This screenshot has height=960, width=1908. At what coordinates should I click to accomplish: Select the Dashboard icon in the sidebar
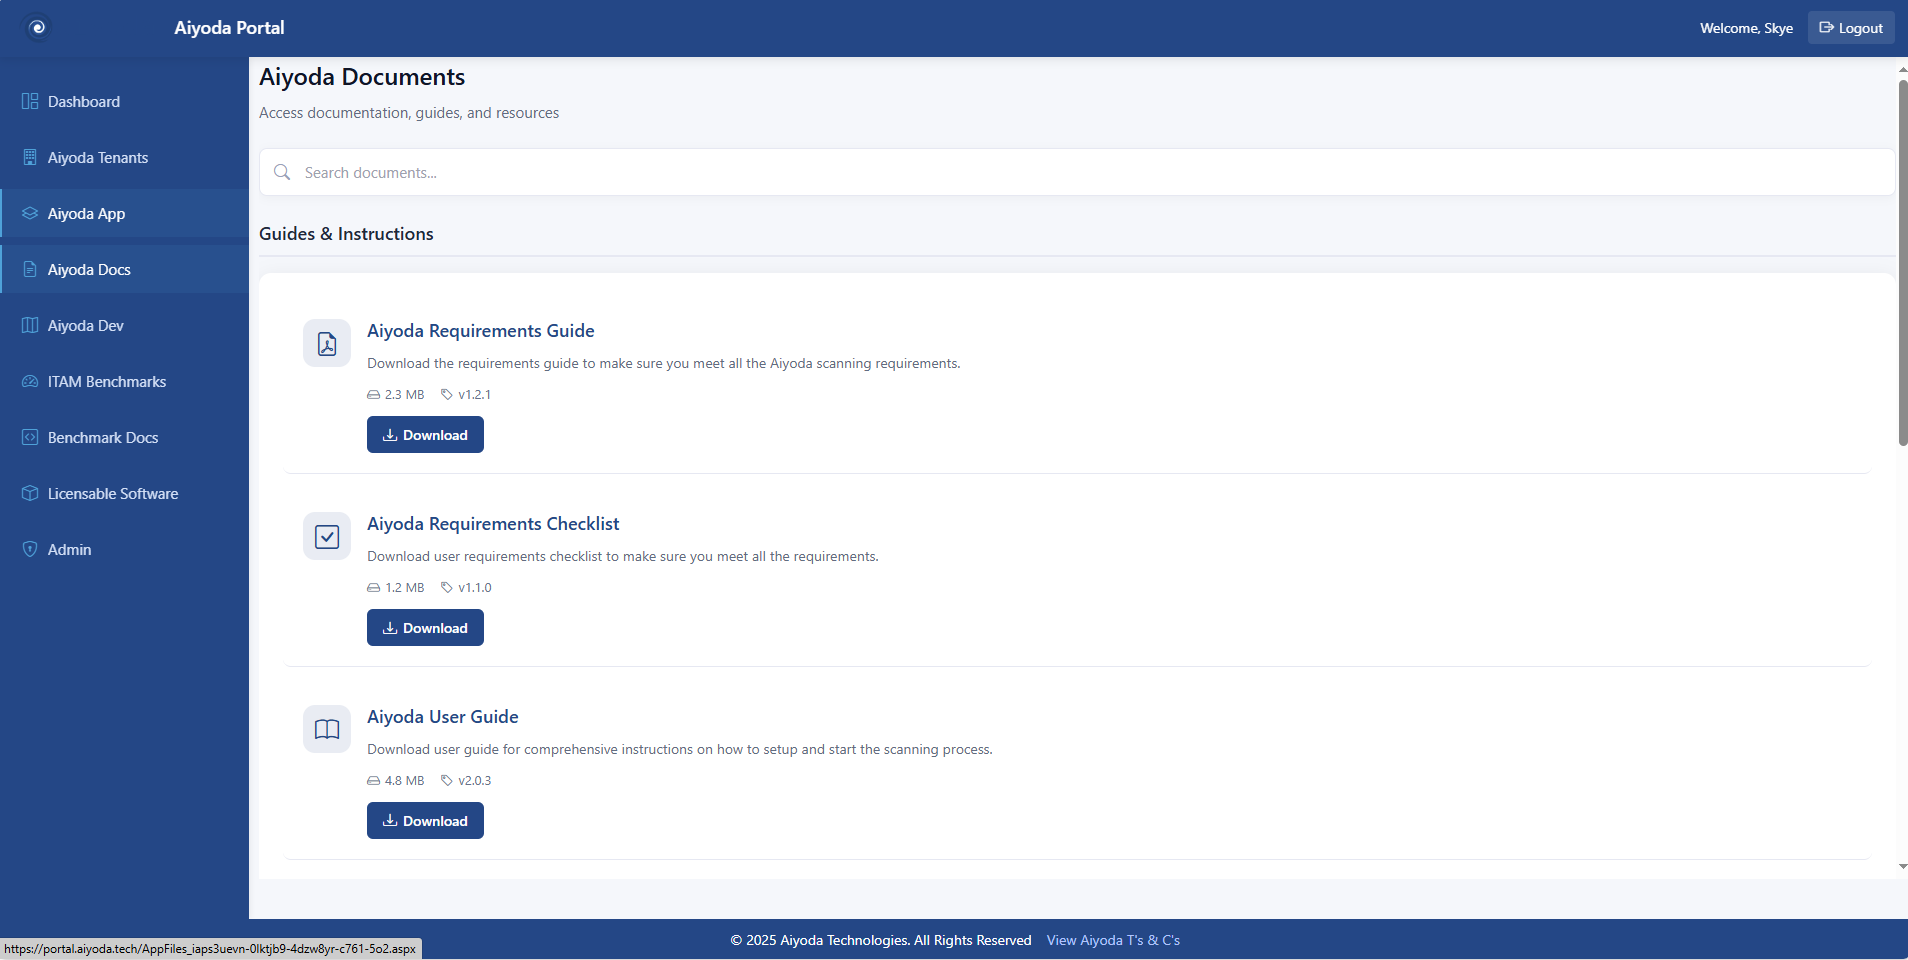(x=28, y=101)
